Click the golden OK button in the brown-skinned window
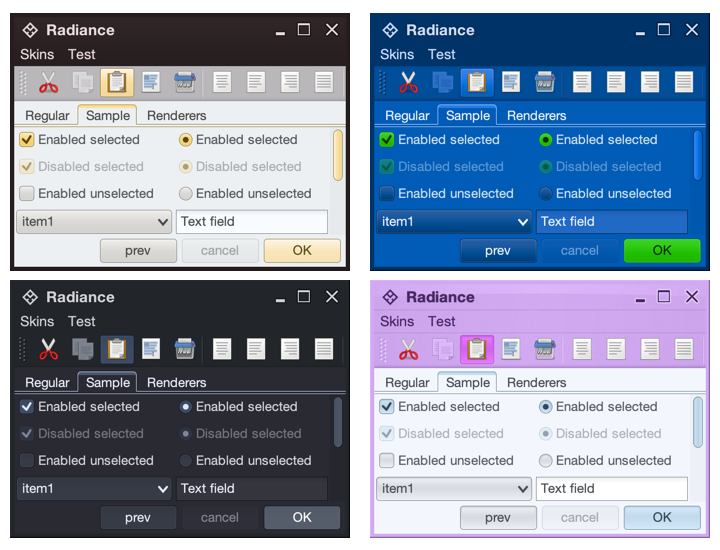This screenshot has height=550, width=720. tap(302, 250)
